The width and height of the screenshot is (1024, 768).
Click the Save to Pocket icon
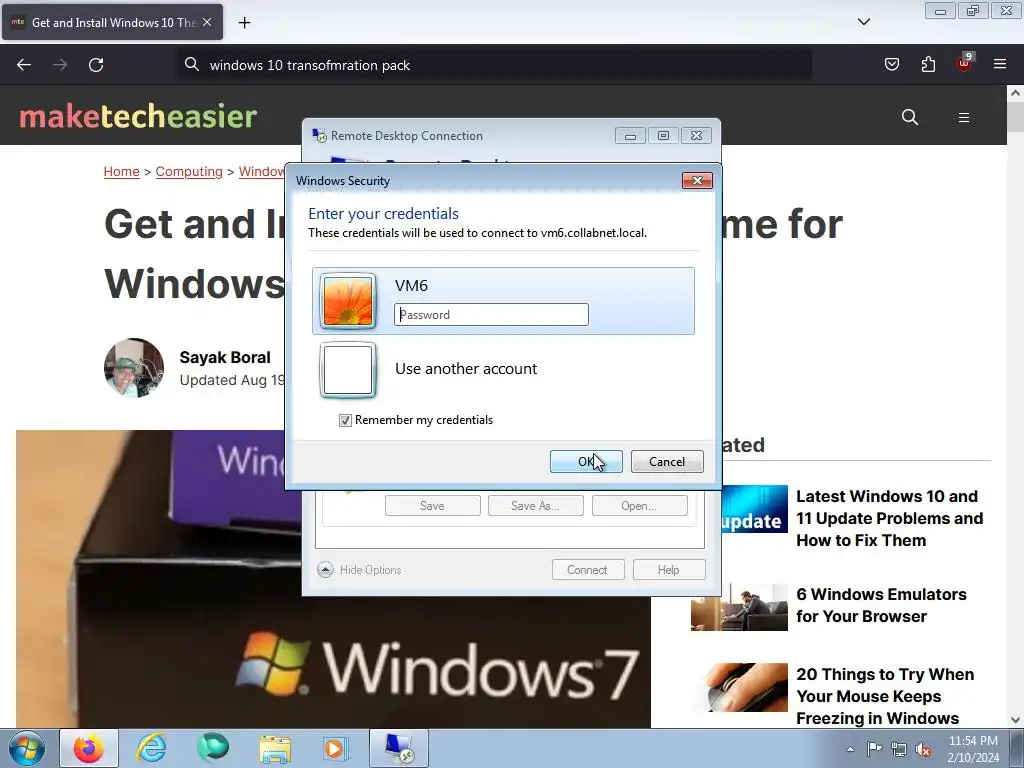[x=891, y=64]
